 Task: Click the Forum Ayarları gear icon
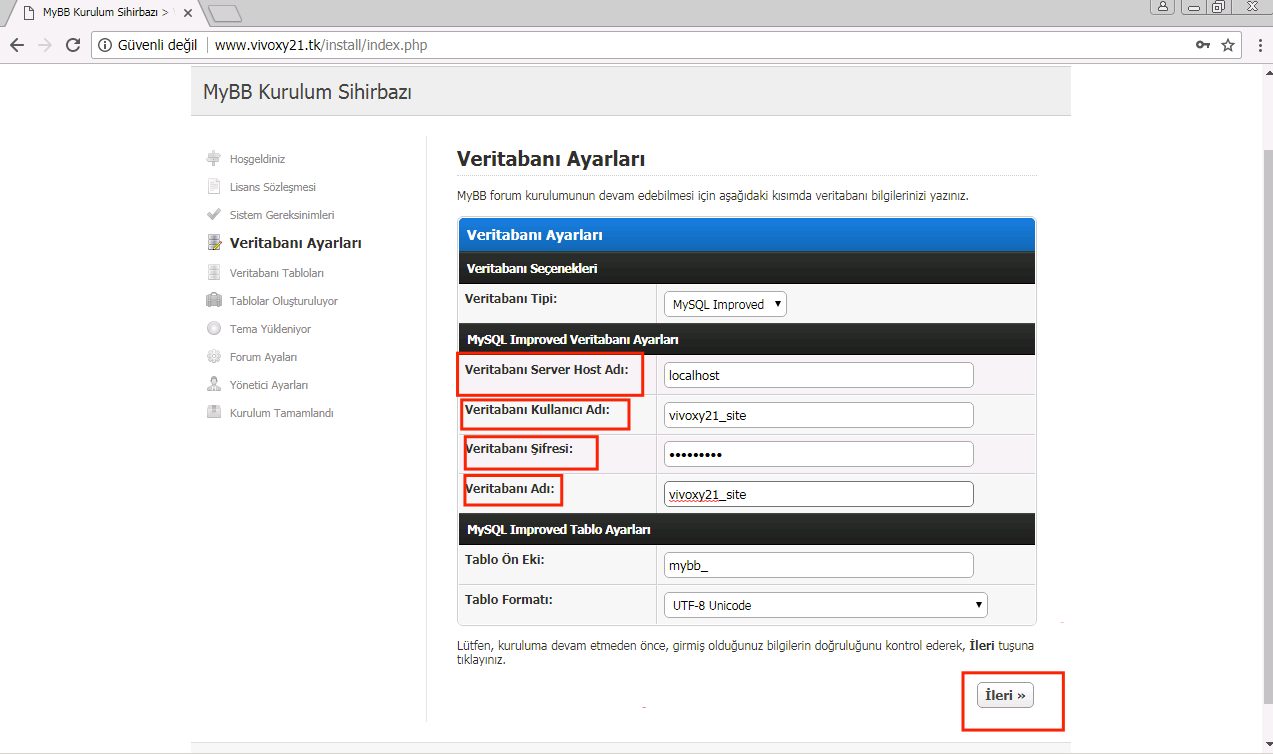(213, 356)
